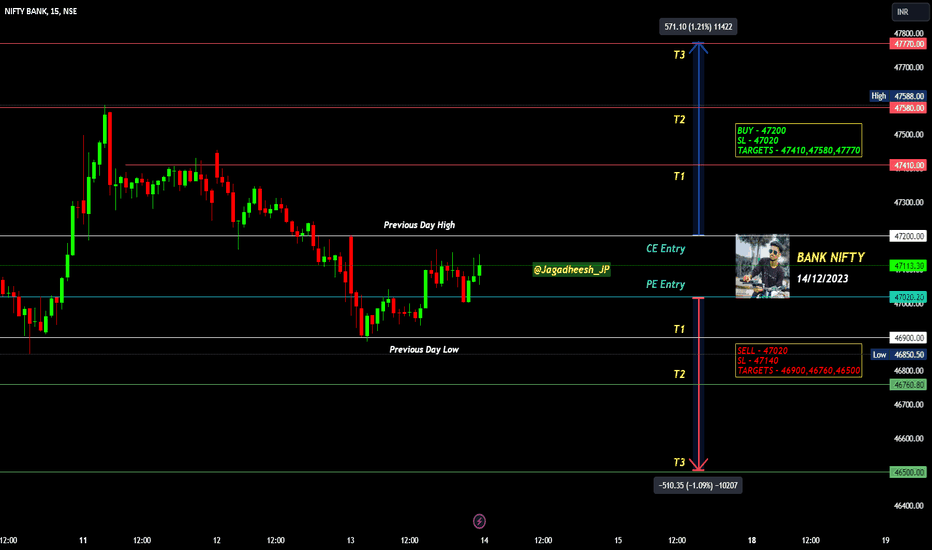
Task: Click the 47500.00 price axis value
Action: pyautogui.click(x=909, y=134)
